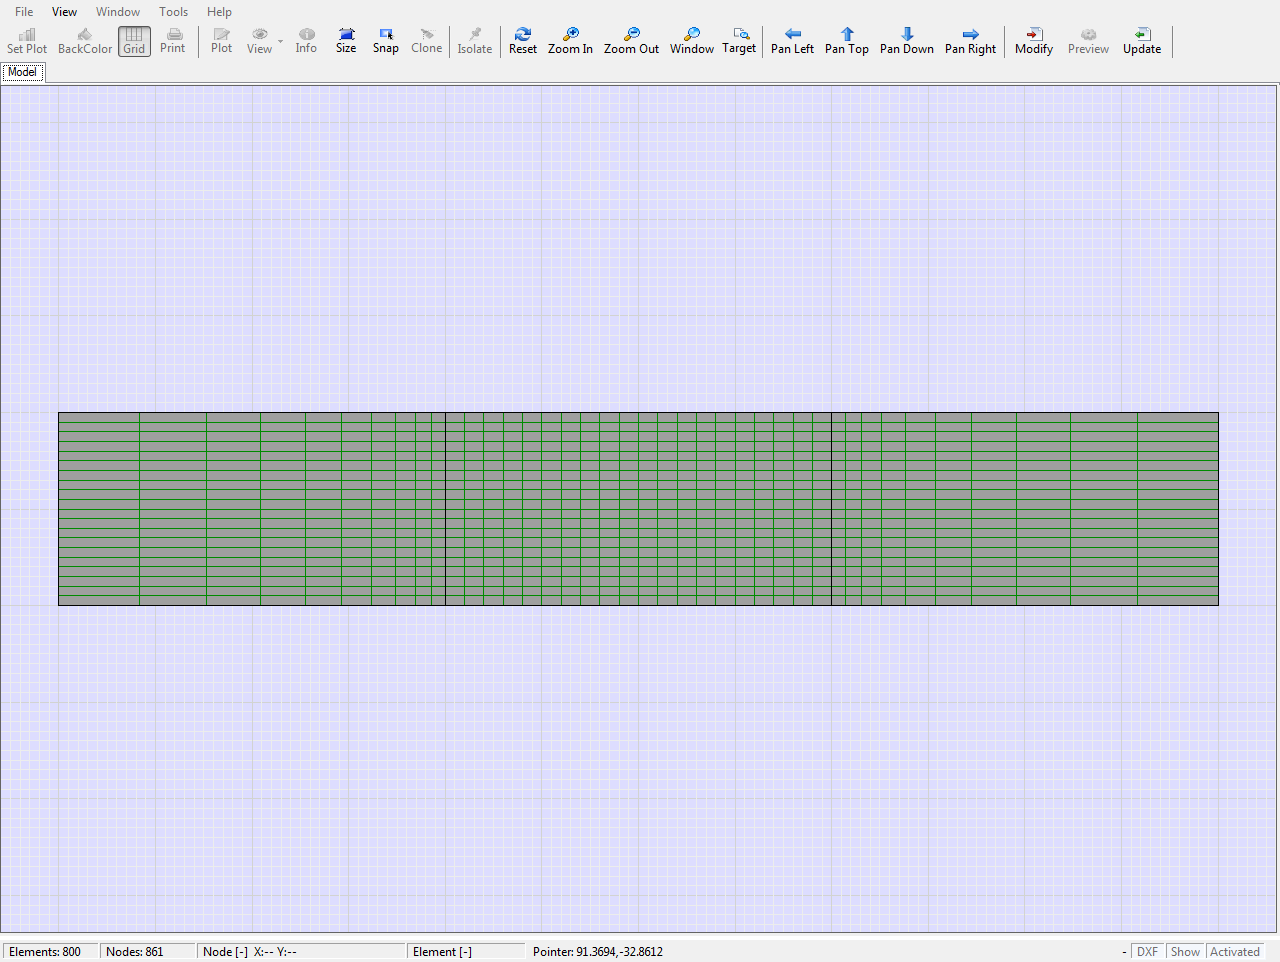Select the Window zoom tool
The height and width of the screenshot is (962, 1280).
pyautogui.click(x=692, y=41)
